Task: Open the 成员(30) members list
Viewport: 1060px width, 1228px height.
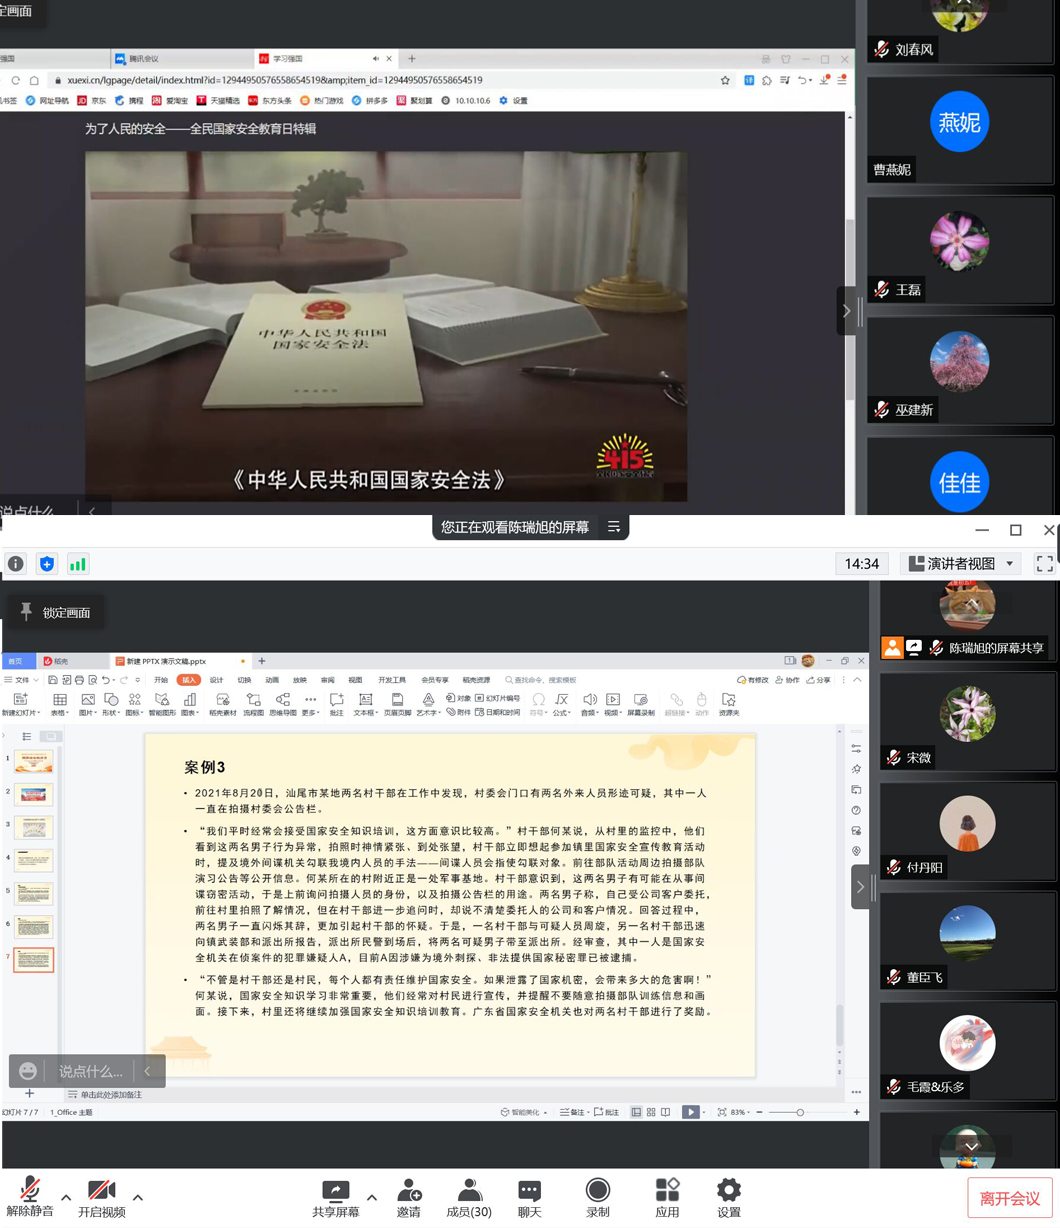Action: [x=468, y=1196]
